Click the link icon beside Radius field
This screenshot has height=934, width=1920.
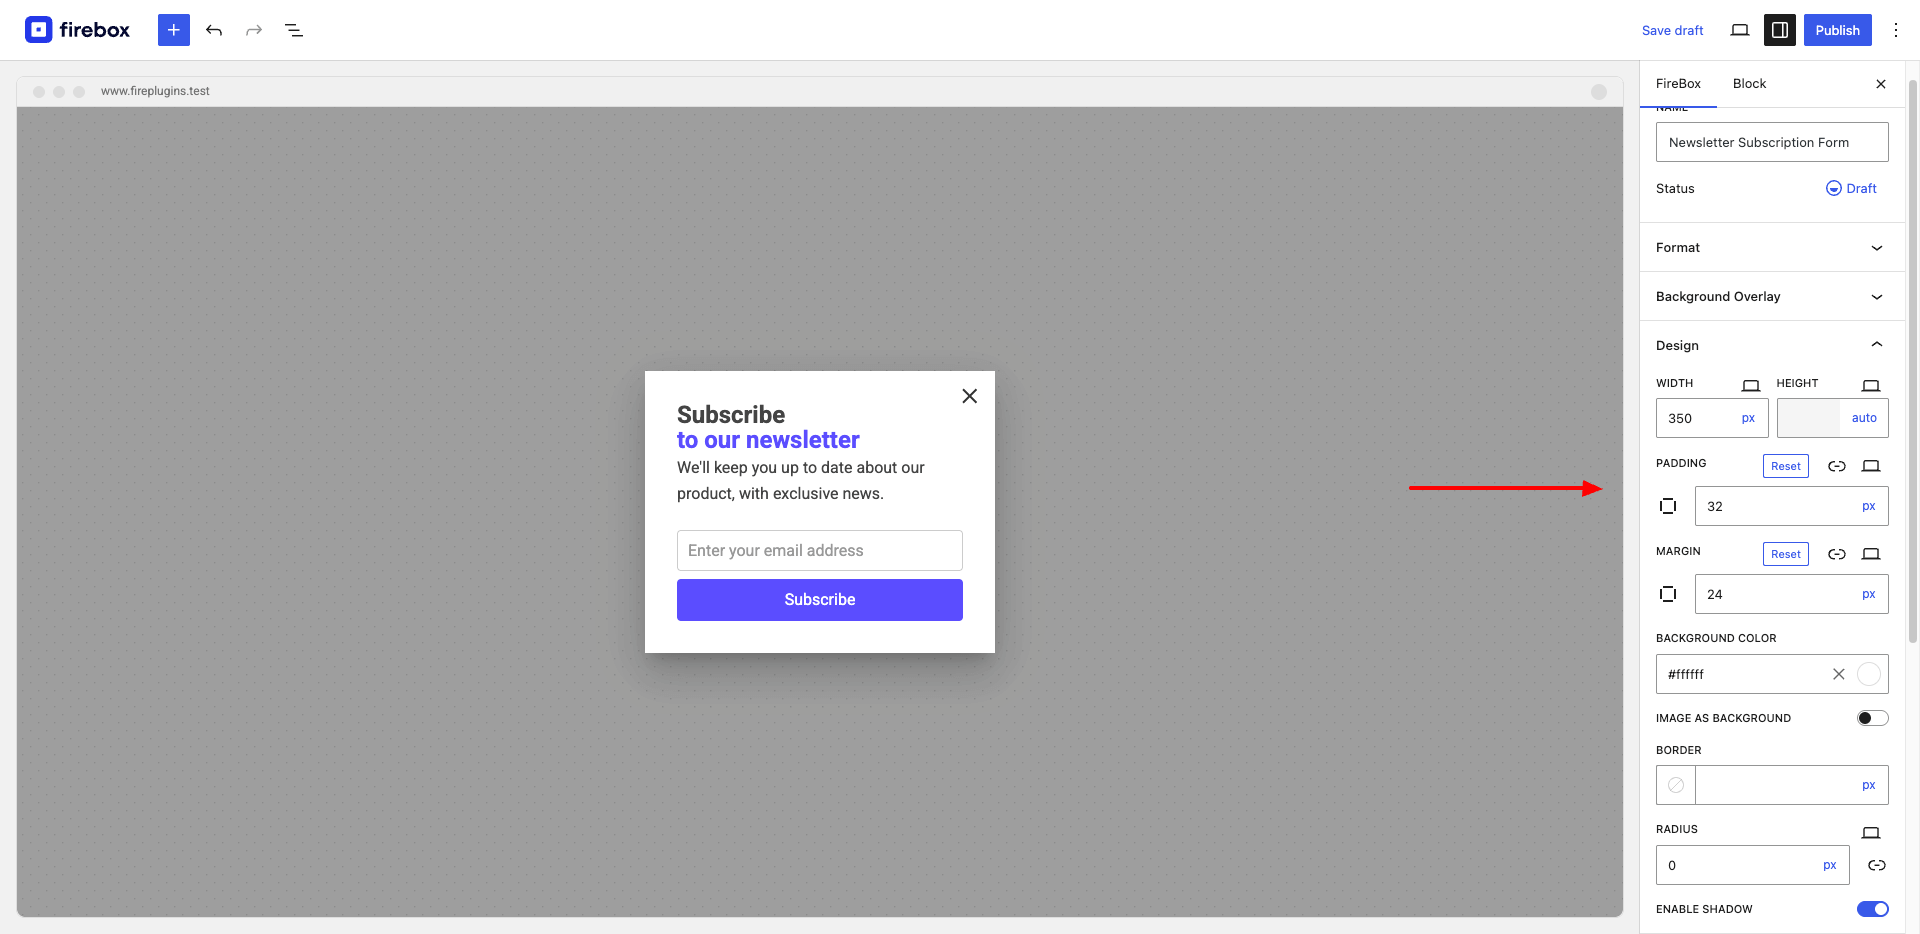point(1877,865)
